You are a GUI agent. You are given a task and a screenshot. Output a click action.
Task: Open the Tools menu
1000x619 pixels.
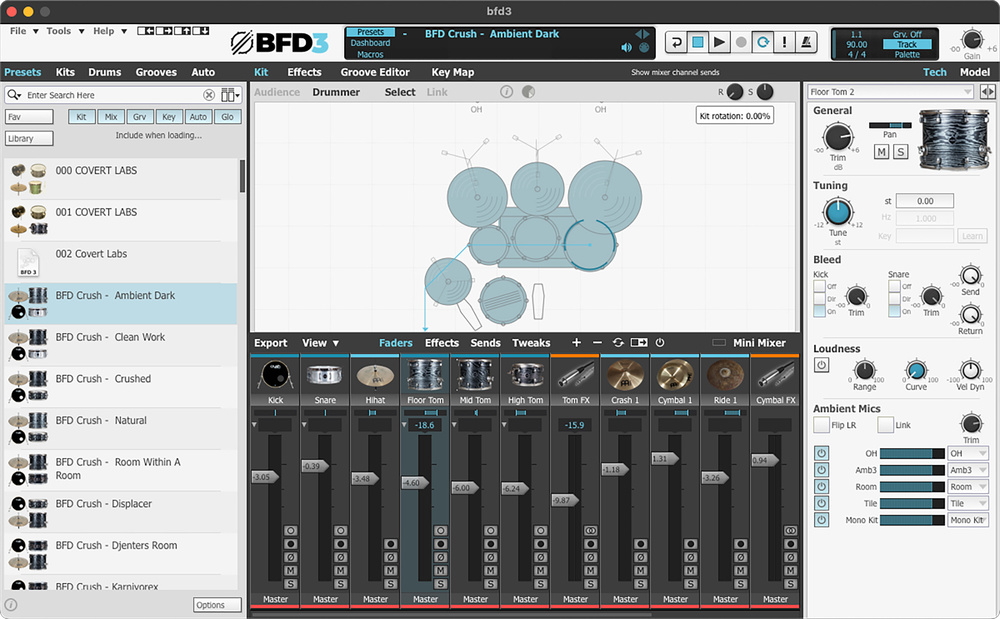(58, 31)
